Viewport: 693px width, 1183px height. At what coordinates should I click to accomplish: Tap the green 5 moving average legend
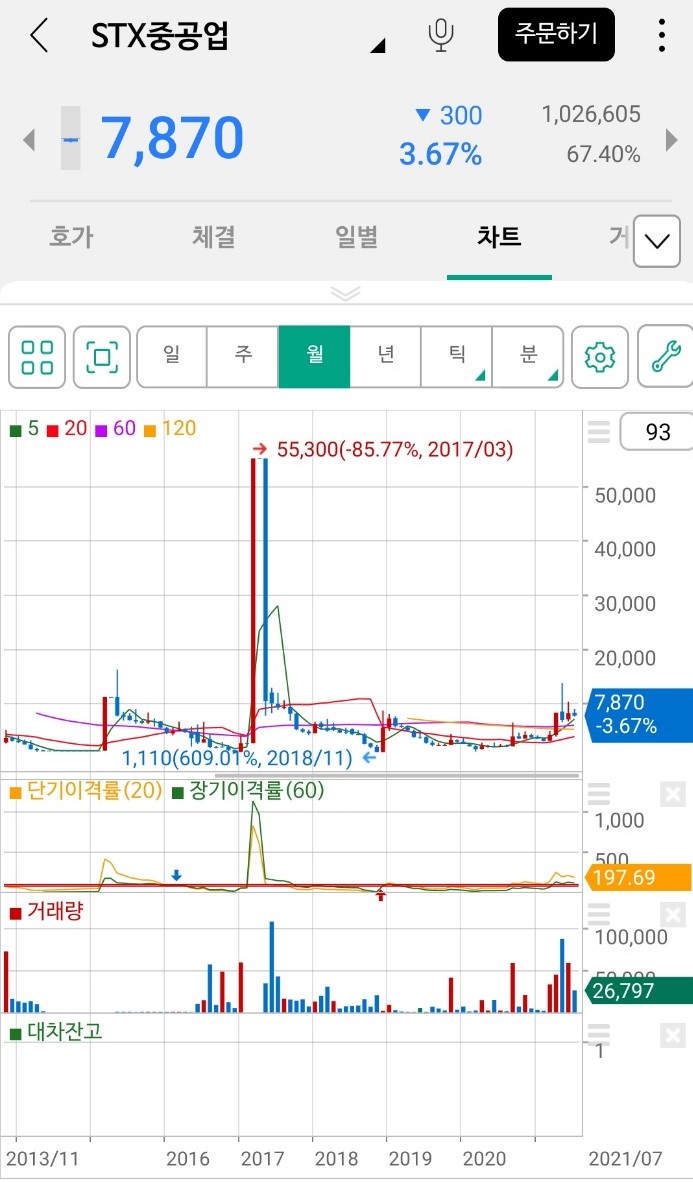pos(24,429)
